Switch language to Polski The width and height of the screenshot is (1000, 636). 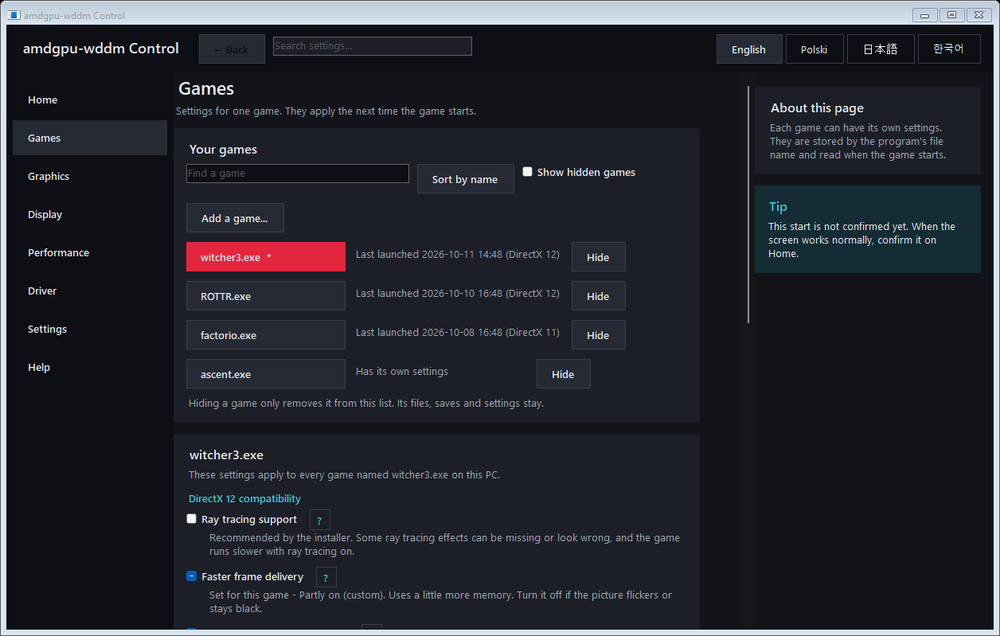point(814,49)
